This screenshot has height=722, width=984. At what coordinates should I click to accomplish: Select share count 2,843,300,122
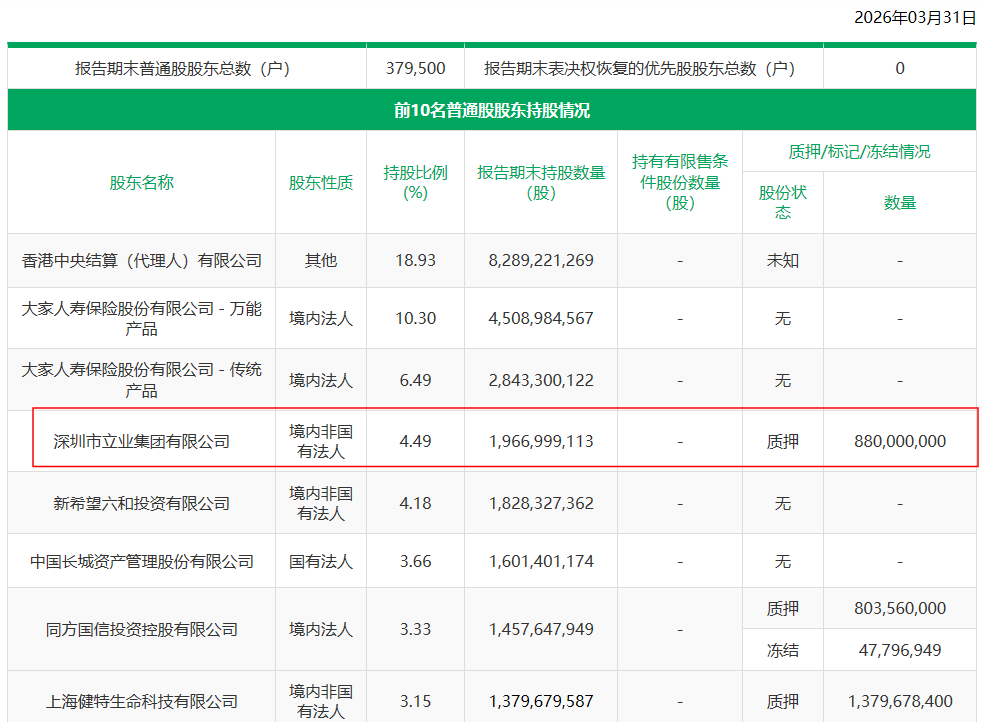pyautogui.click(x=541, y=380)
